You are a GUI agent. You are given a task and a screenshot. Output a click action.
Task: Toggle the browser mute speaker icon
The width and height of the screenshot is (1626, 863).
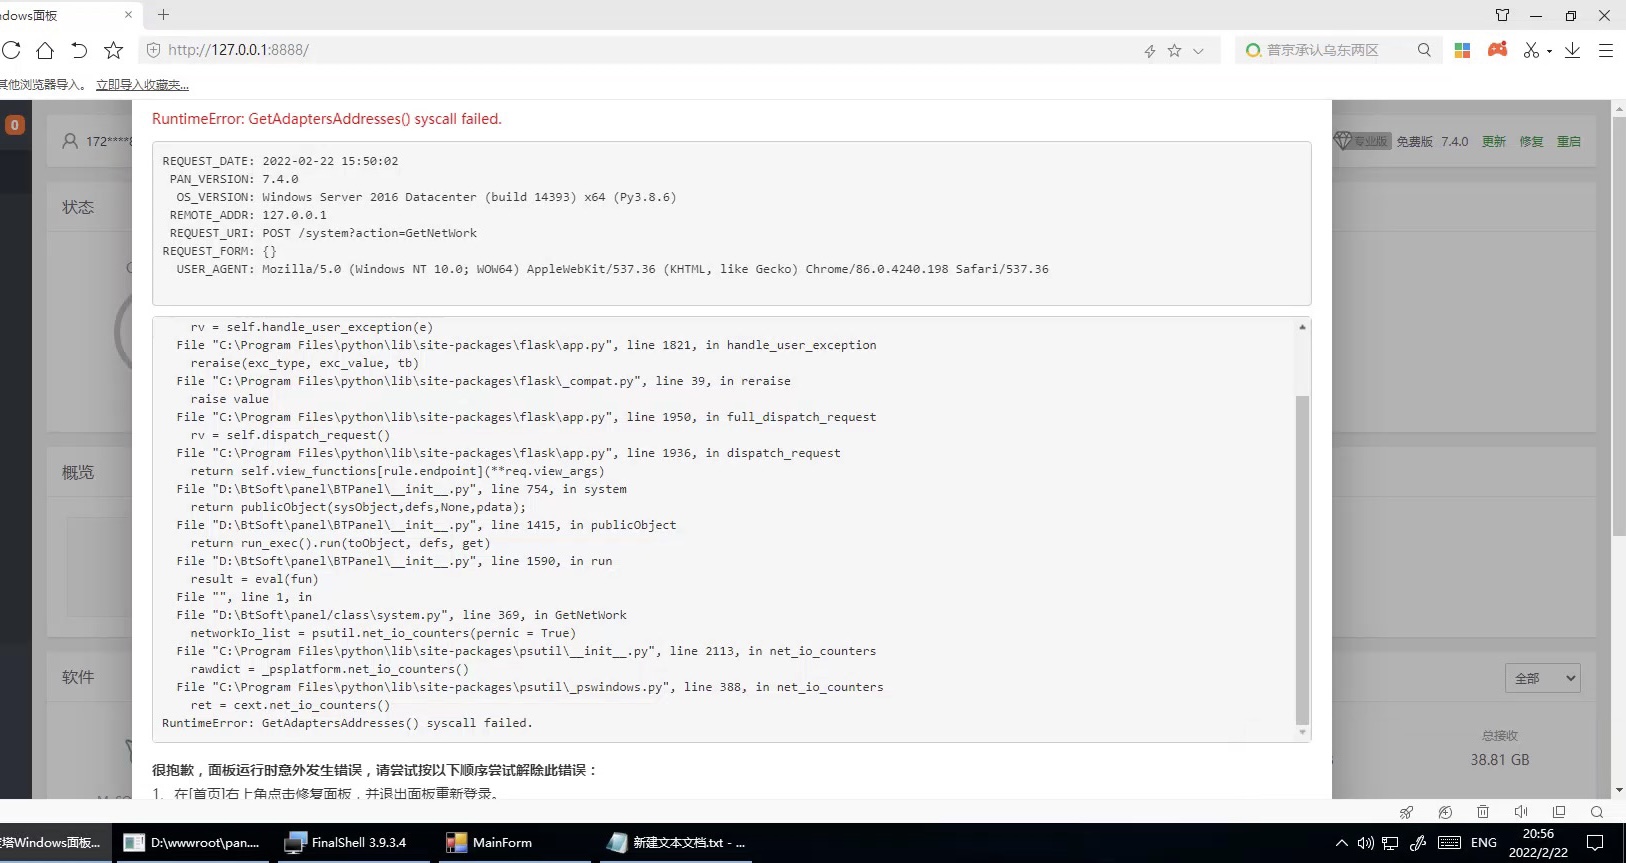coord(1521,812)
